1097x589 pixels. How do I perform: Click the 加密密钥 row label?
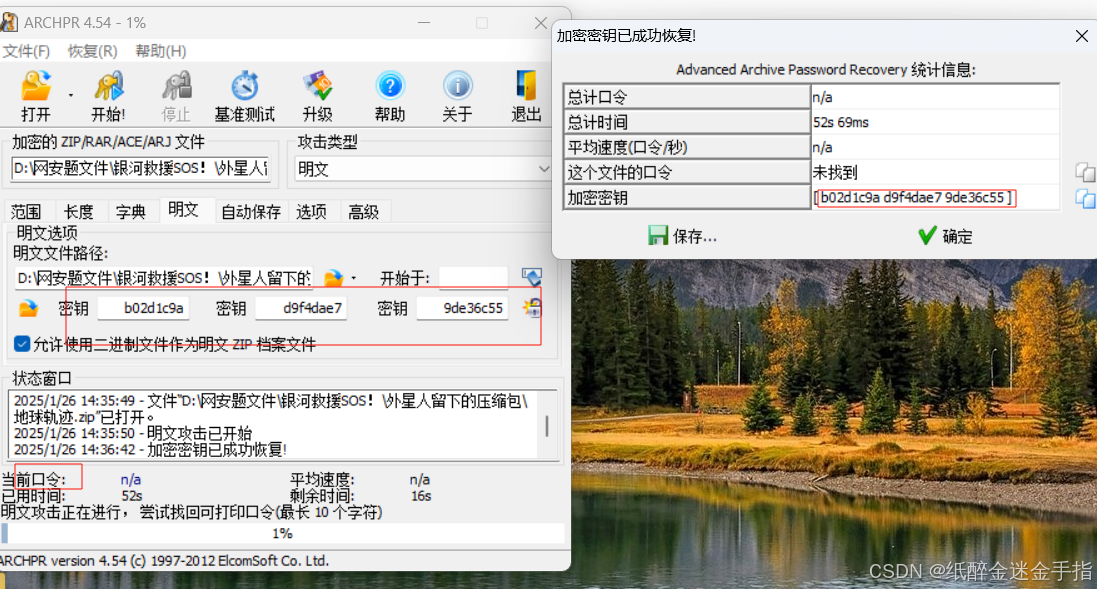[x=686, y=198]
